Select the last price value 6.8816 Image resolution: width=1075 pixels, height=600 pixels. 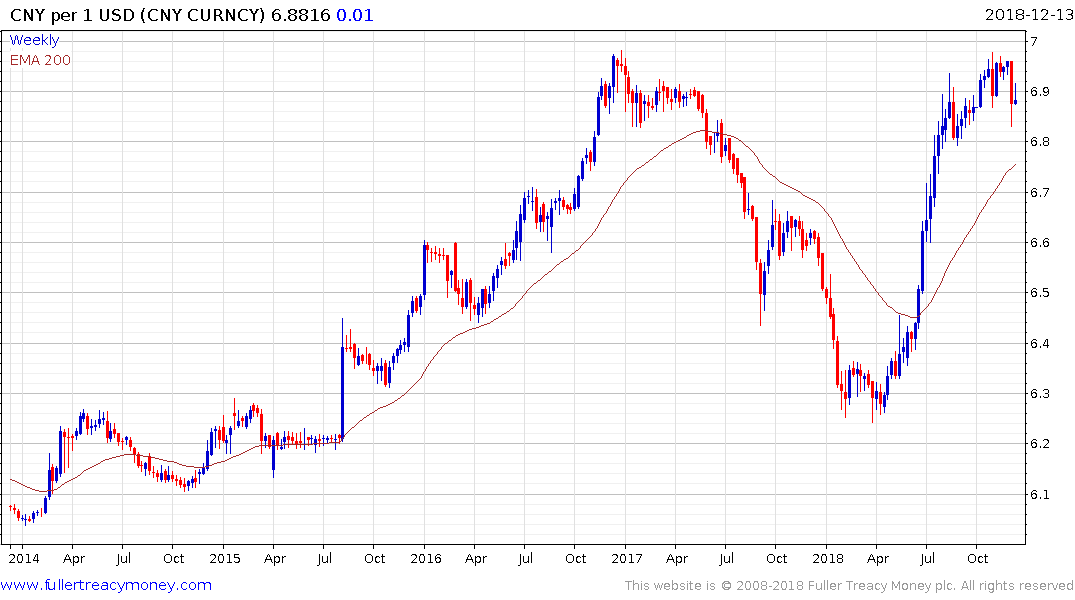click(x=301, y=15)
